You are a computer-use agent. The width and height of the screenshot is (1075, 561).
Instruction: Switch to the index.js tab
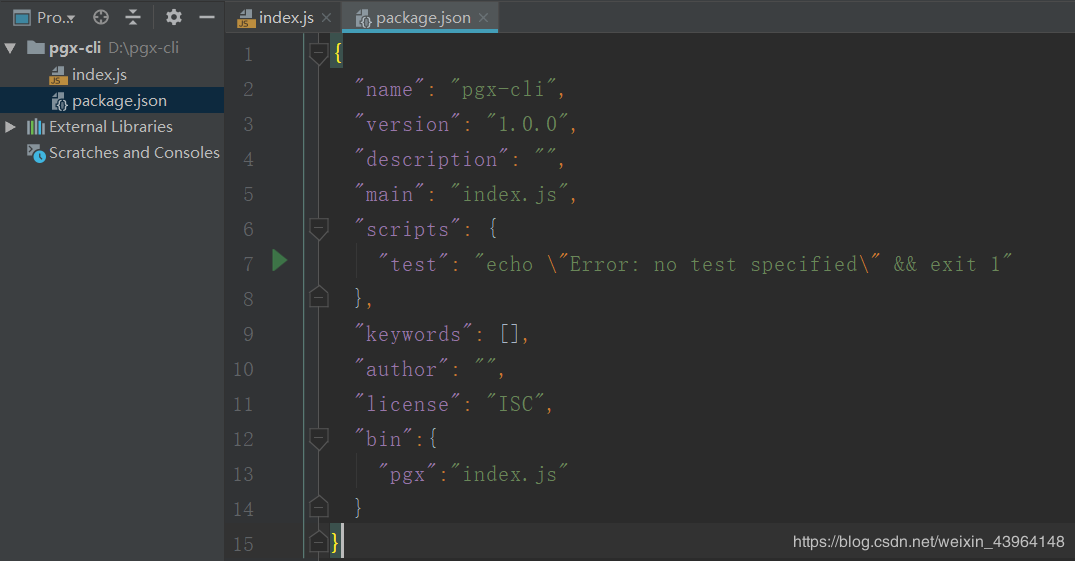tap(285, 17)
